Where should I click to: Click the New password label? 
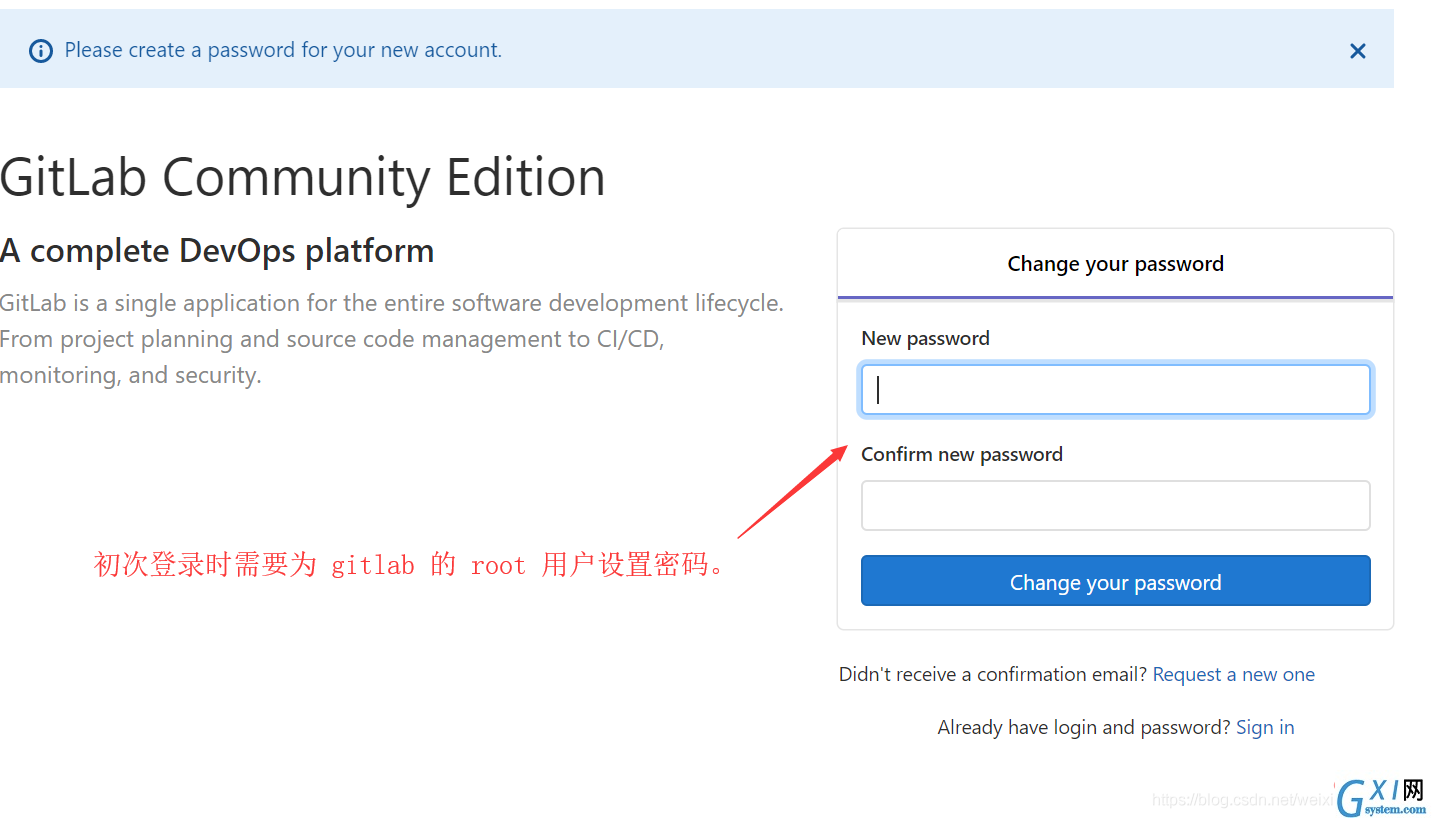coord(925,338)
